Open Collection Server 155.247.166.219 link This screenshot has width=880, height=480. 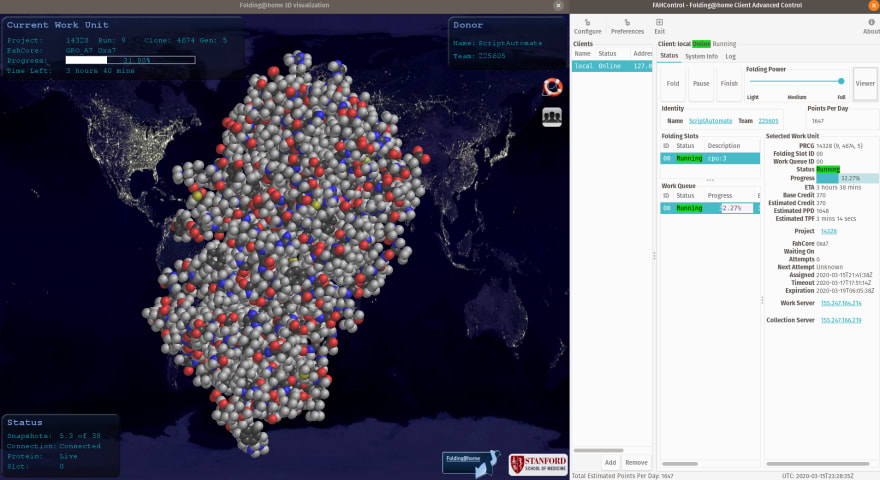[x=841, y=320]
